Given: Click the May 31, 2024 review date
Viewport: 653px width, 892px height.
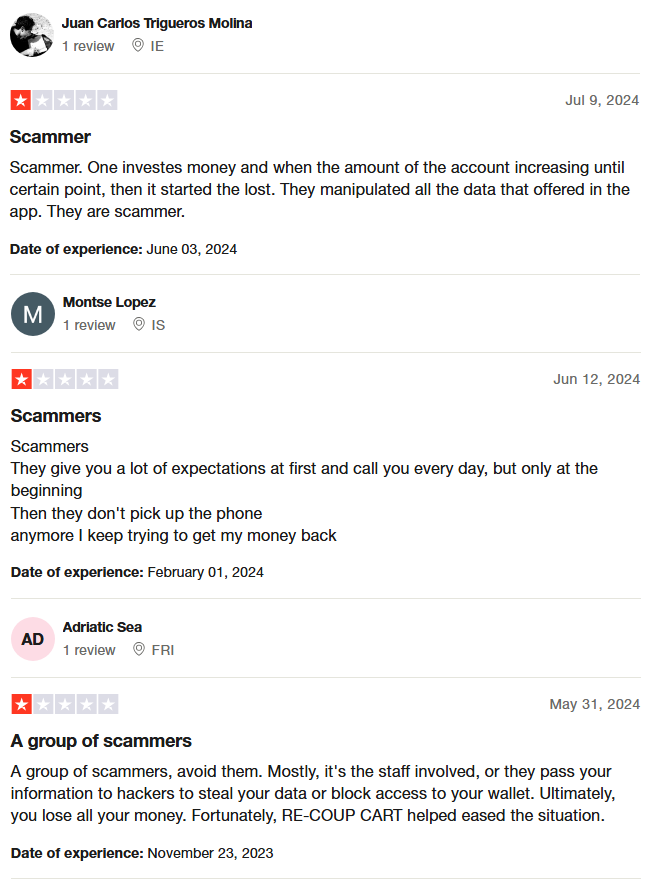Looking at the screenshot, I should pyautogui.click(x=594, y=704).
